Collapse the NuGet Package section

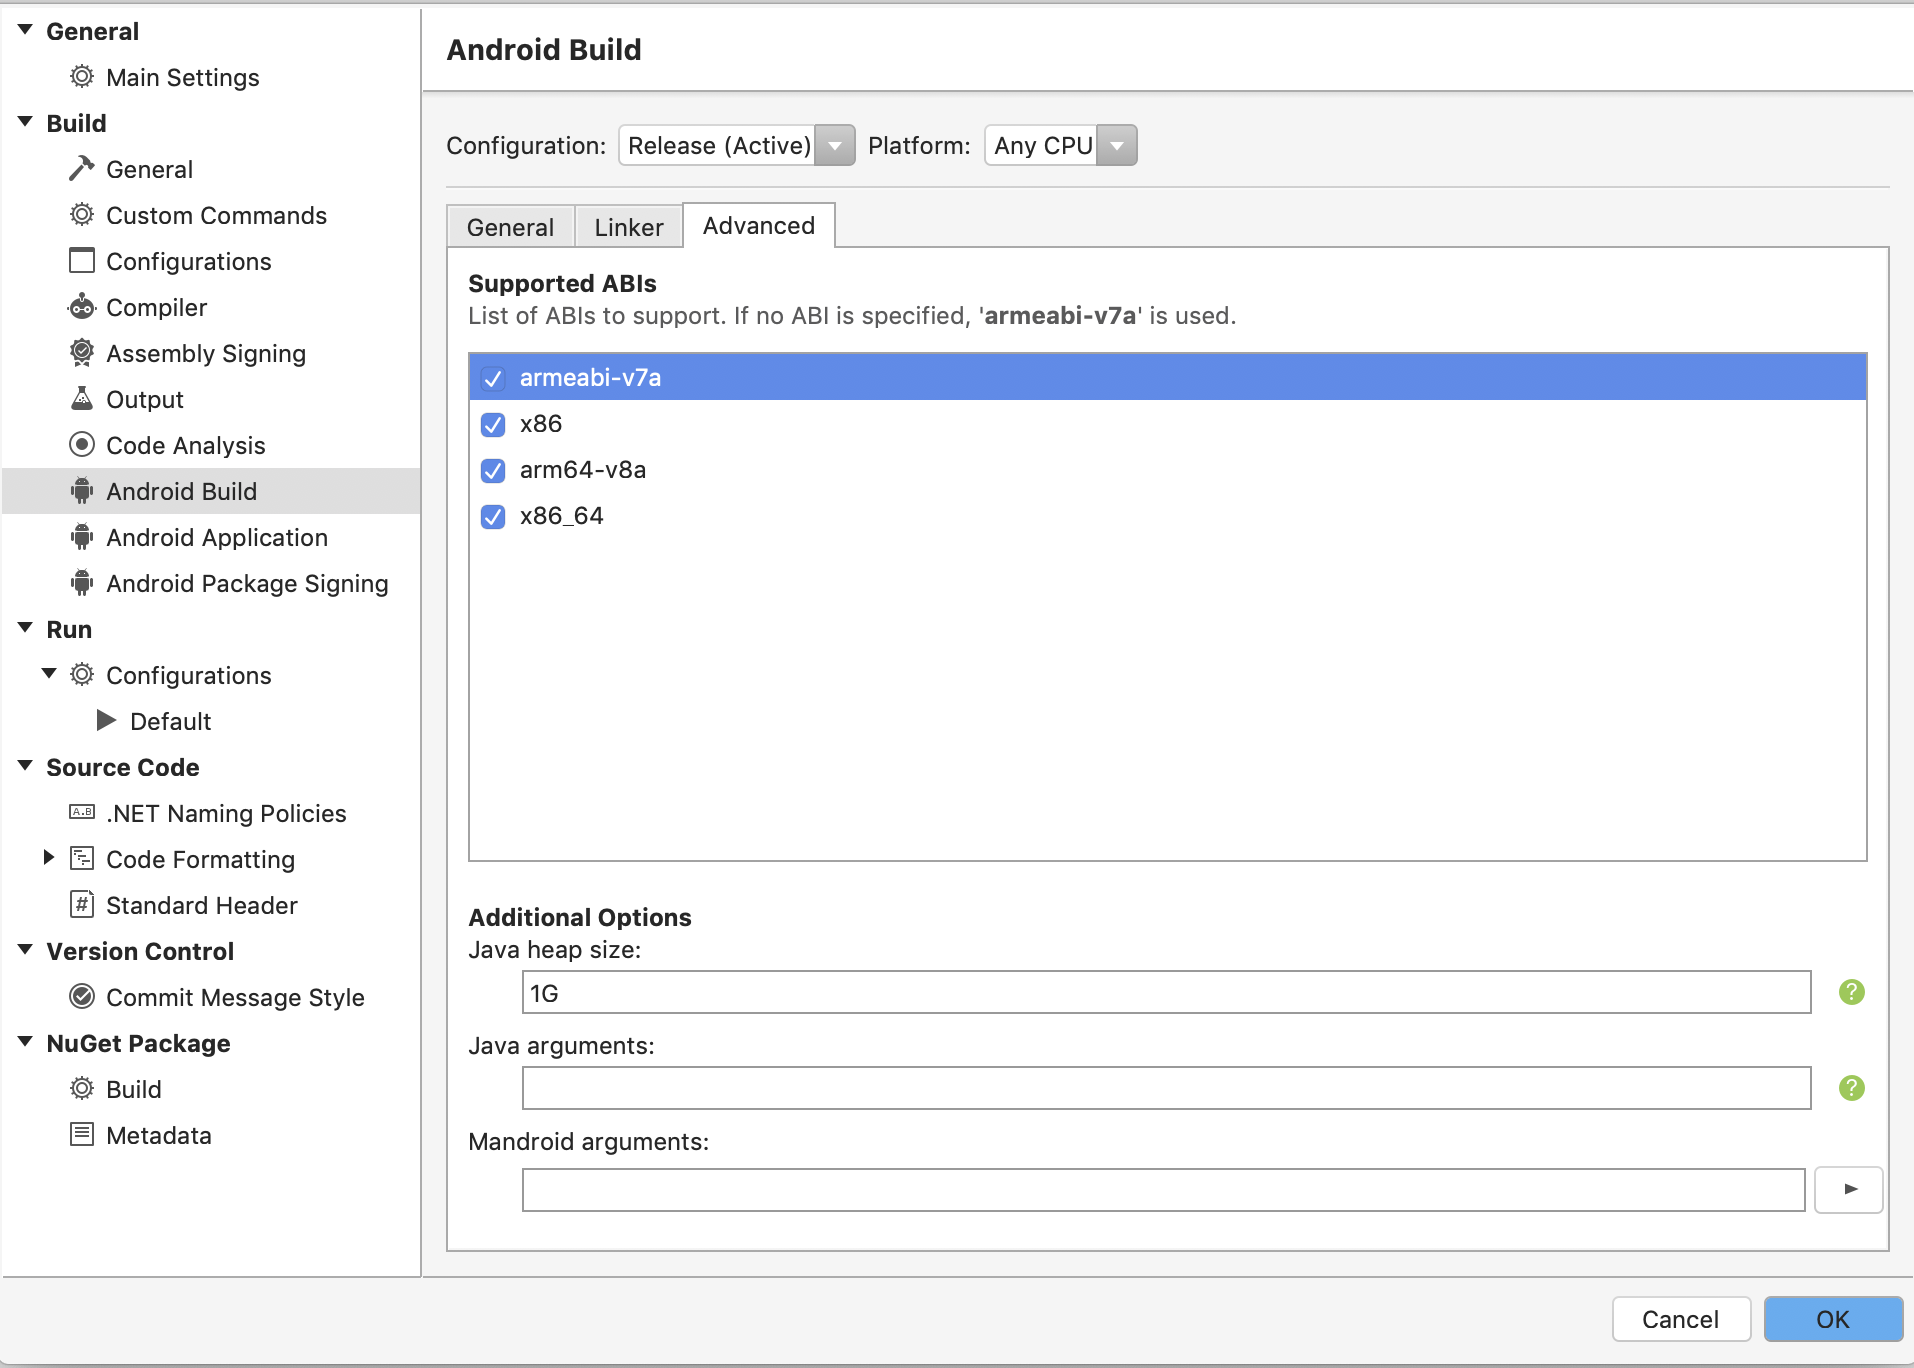pyautogui.click(x=26, y=1042)
